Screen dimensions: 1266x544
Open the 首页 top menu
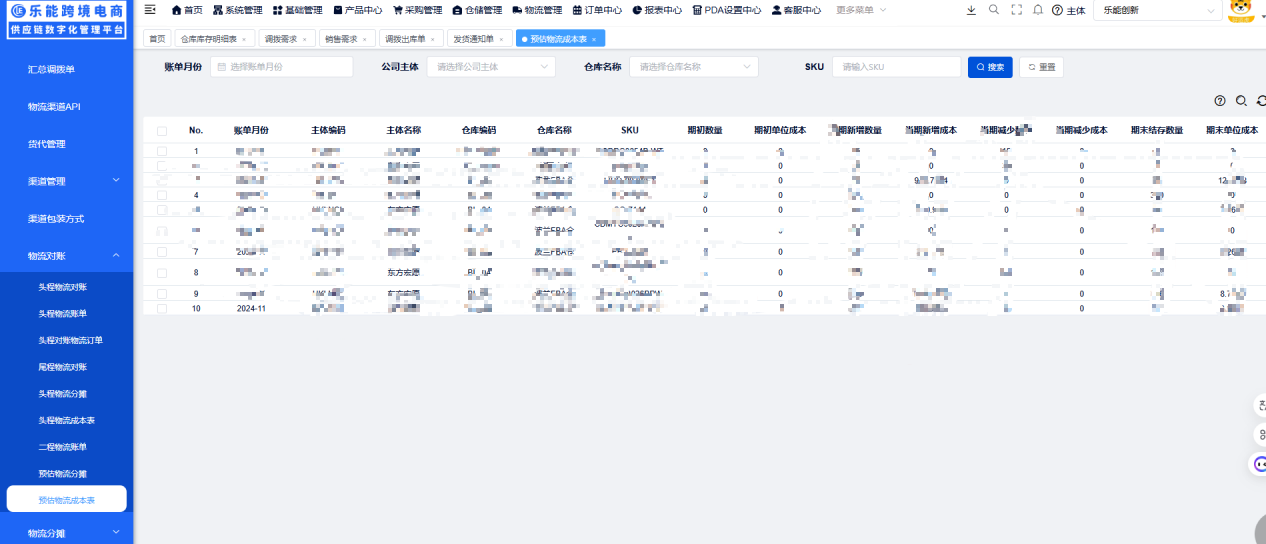click(187, 10)
